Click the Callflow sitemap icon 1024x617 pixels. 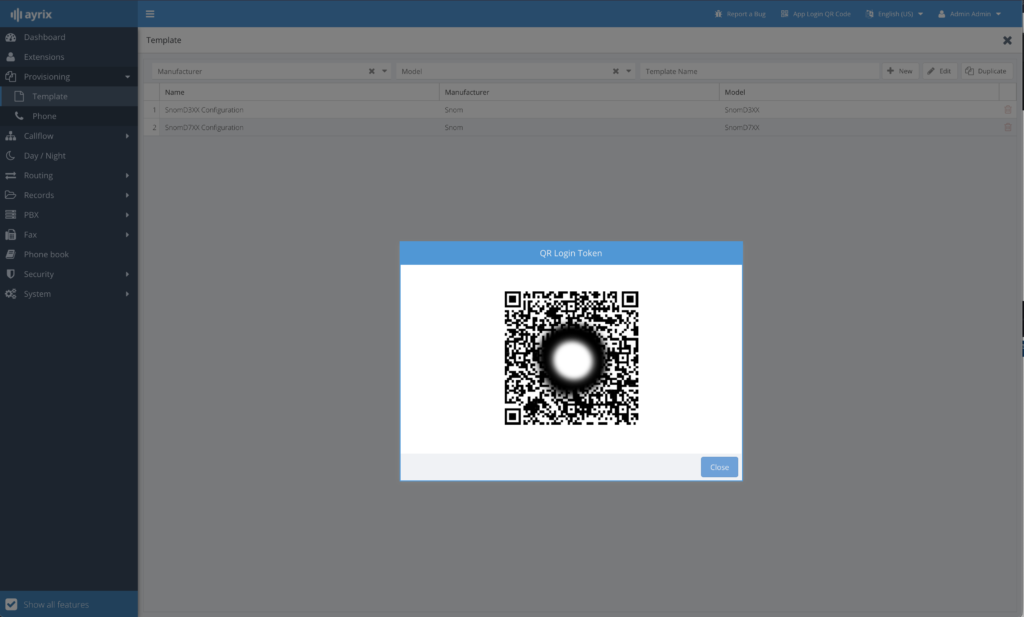coord(10,136)
